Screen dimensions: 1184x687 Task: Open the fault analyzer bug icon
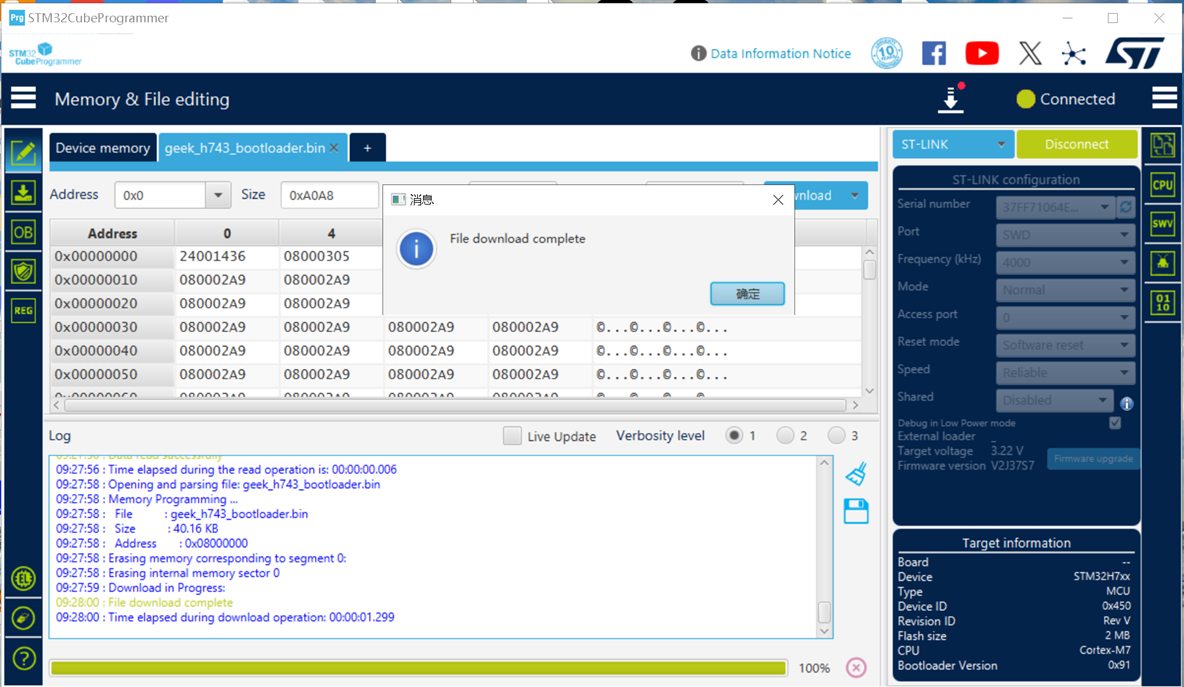(1163, 263)
